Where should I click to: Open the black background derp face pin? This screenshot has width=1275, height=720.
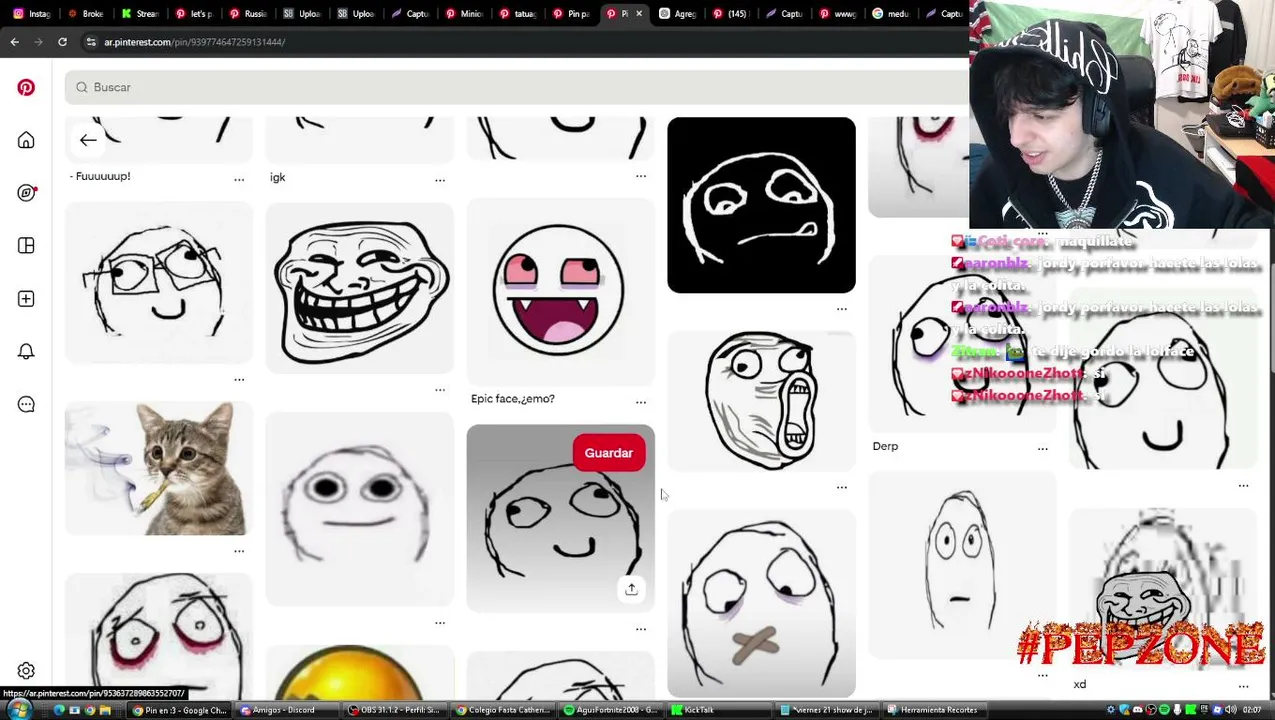pos(761,205)
